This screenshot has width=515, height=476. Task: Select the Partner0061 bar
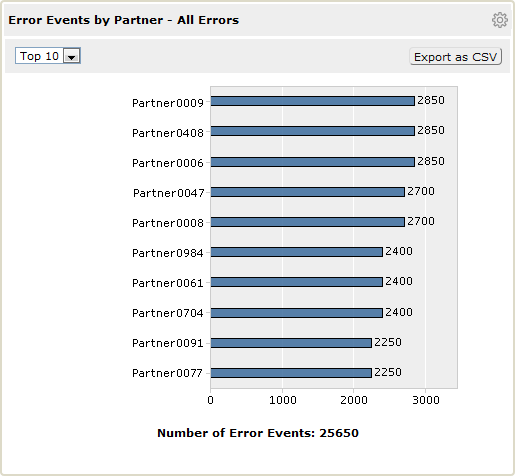297,282
